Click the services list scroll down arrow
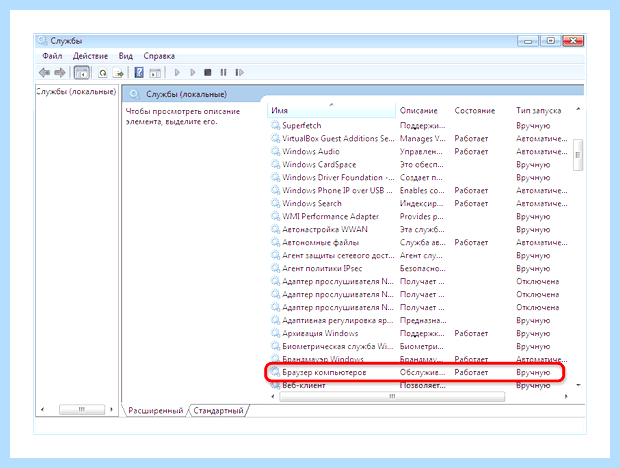The width and height of the screenshot is (620, 468). tap(578, 385)
